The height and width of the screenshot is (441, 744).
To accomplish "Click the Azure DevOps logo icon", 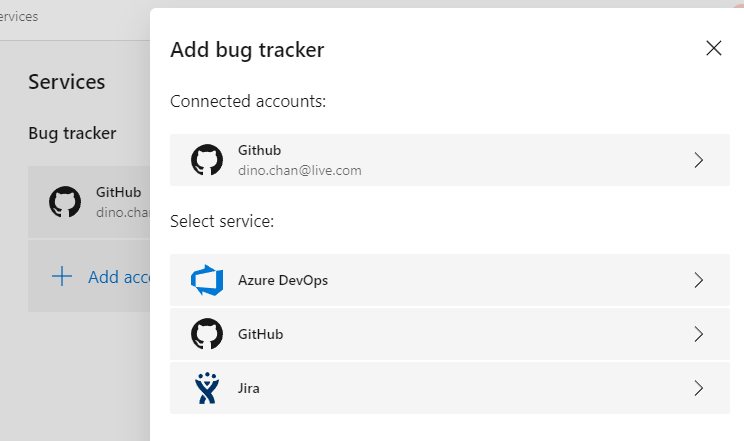I will click(207, 280).
